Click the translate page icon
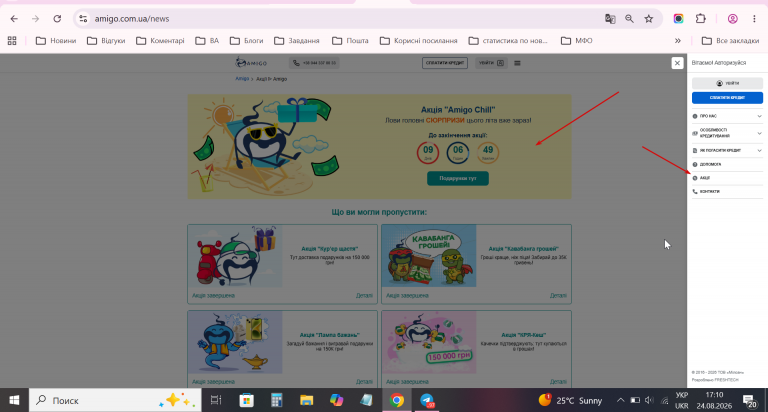The height and width of the screenshot is (412, 768). [x=610, y=19]
